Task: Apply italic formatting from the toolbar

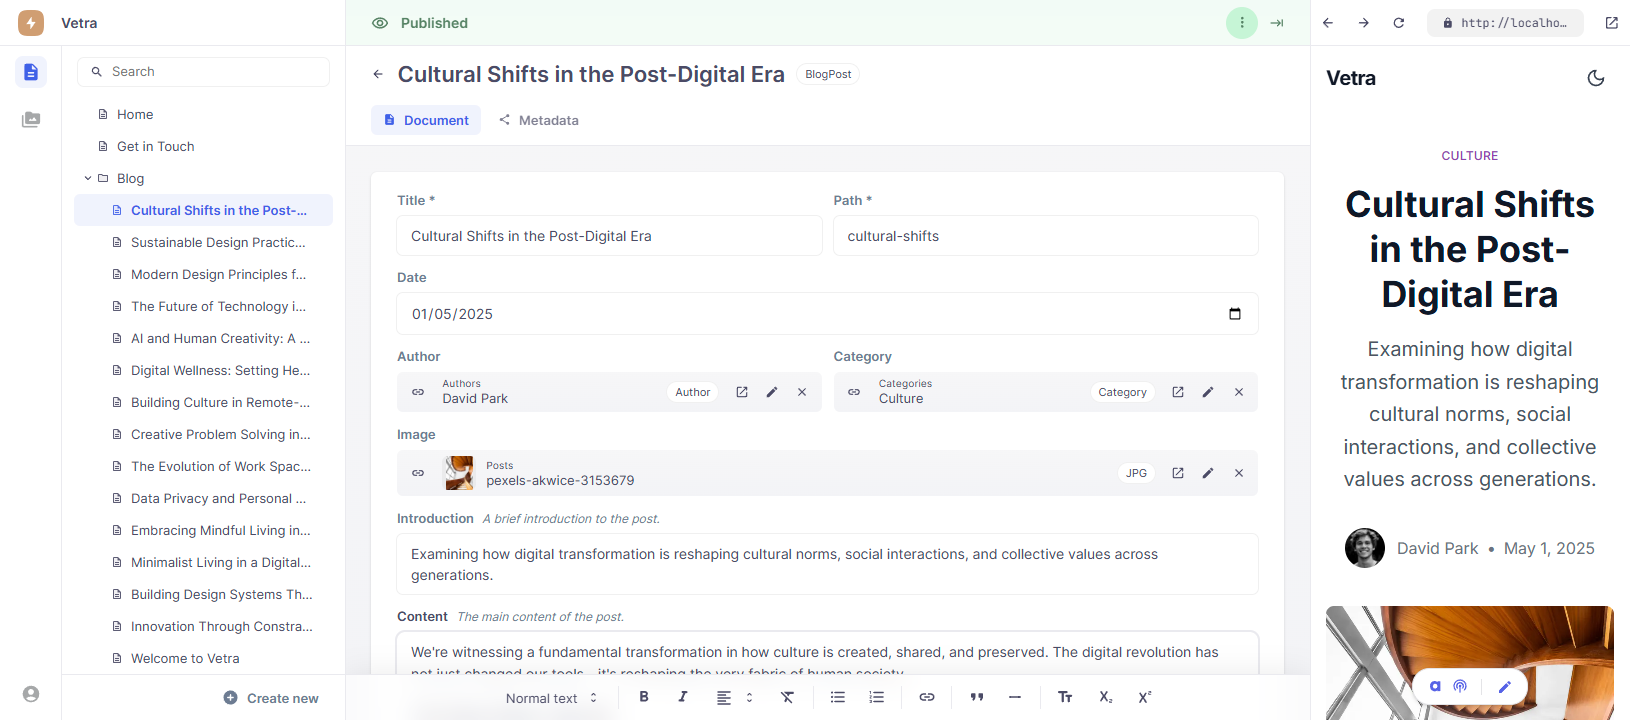Action: 683,697
